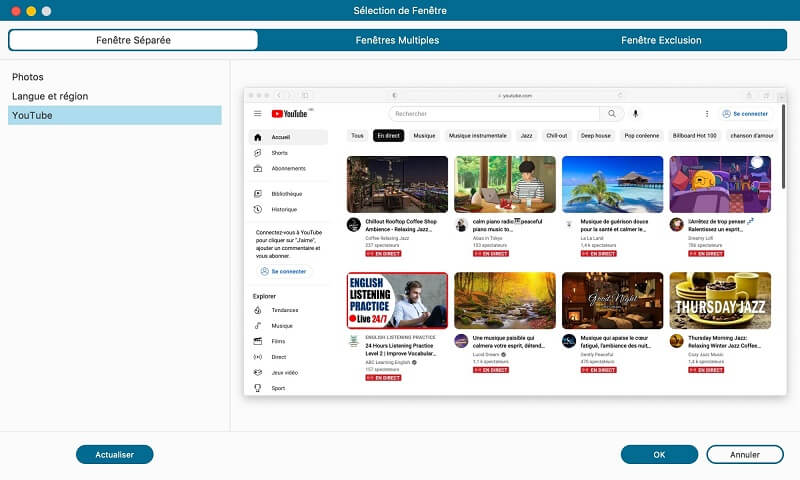Open the Chillout Rooftop Coffee Shop thumbnail
Screen dimensions: 800x480
(x=397, y=184)
